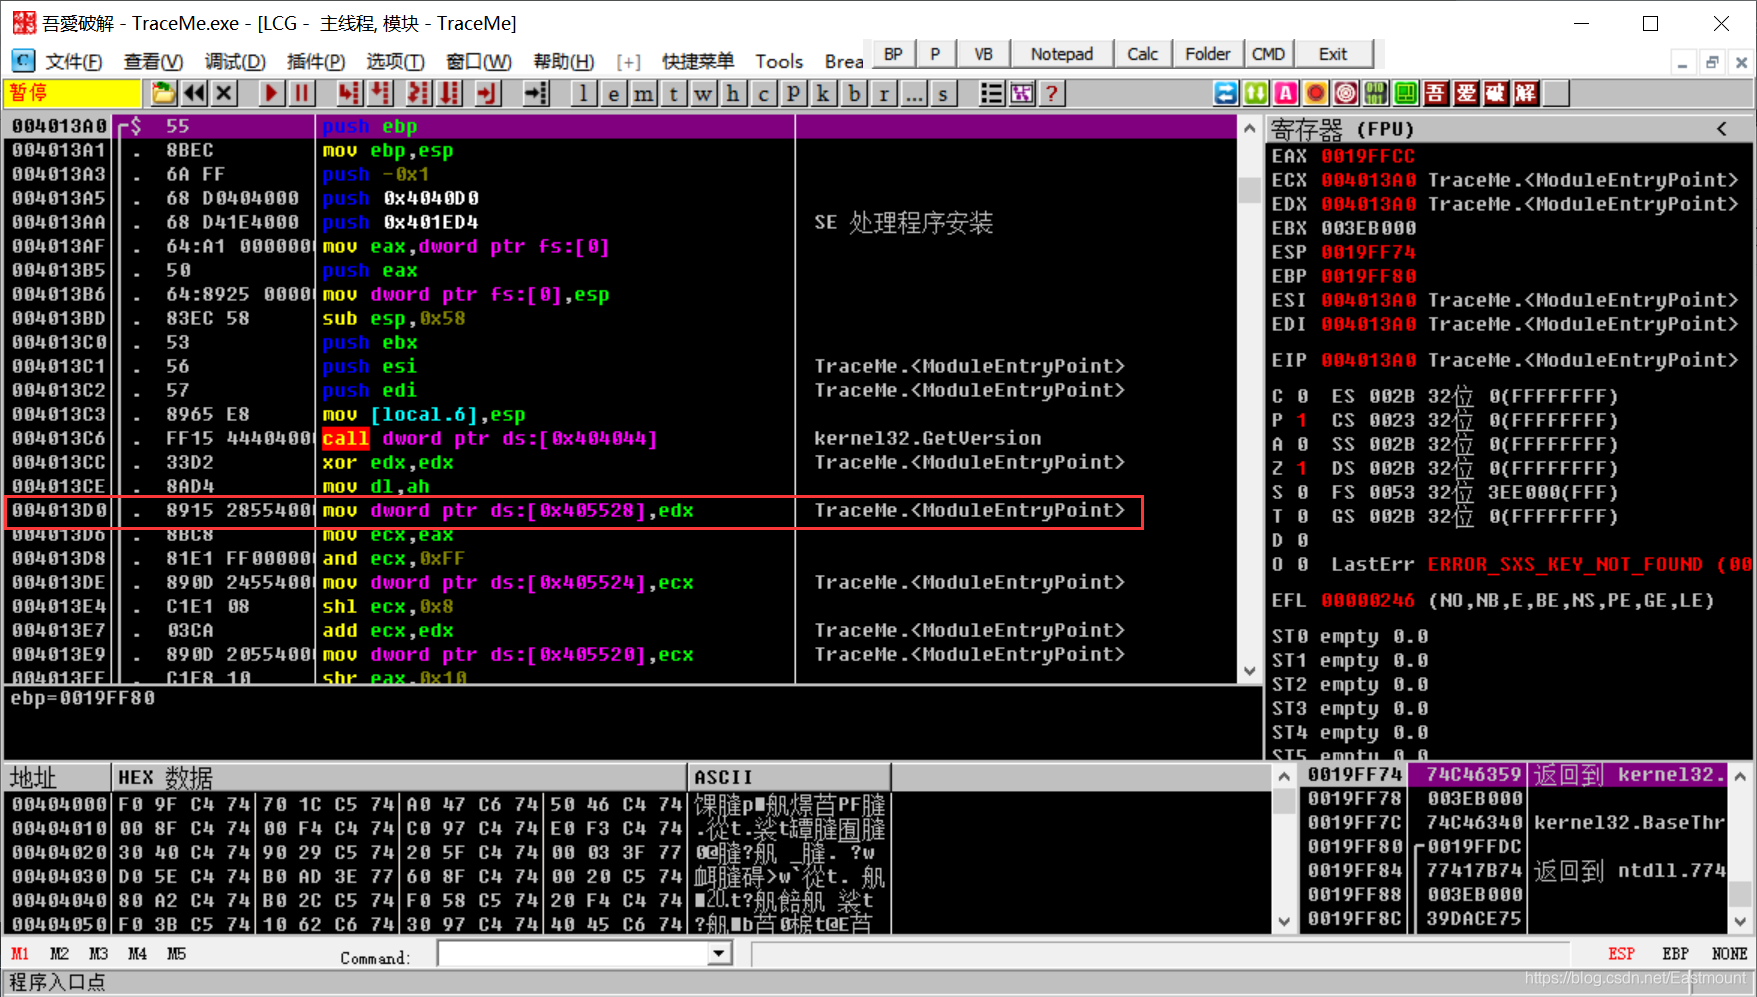This screenshot has height=997, width=1757.
Task: Open Breakpoints window with 'b' button
Action: (x=853, y=94)
